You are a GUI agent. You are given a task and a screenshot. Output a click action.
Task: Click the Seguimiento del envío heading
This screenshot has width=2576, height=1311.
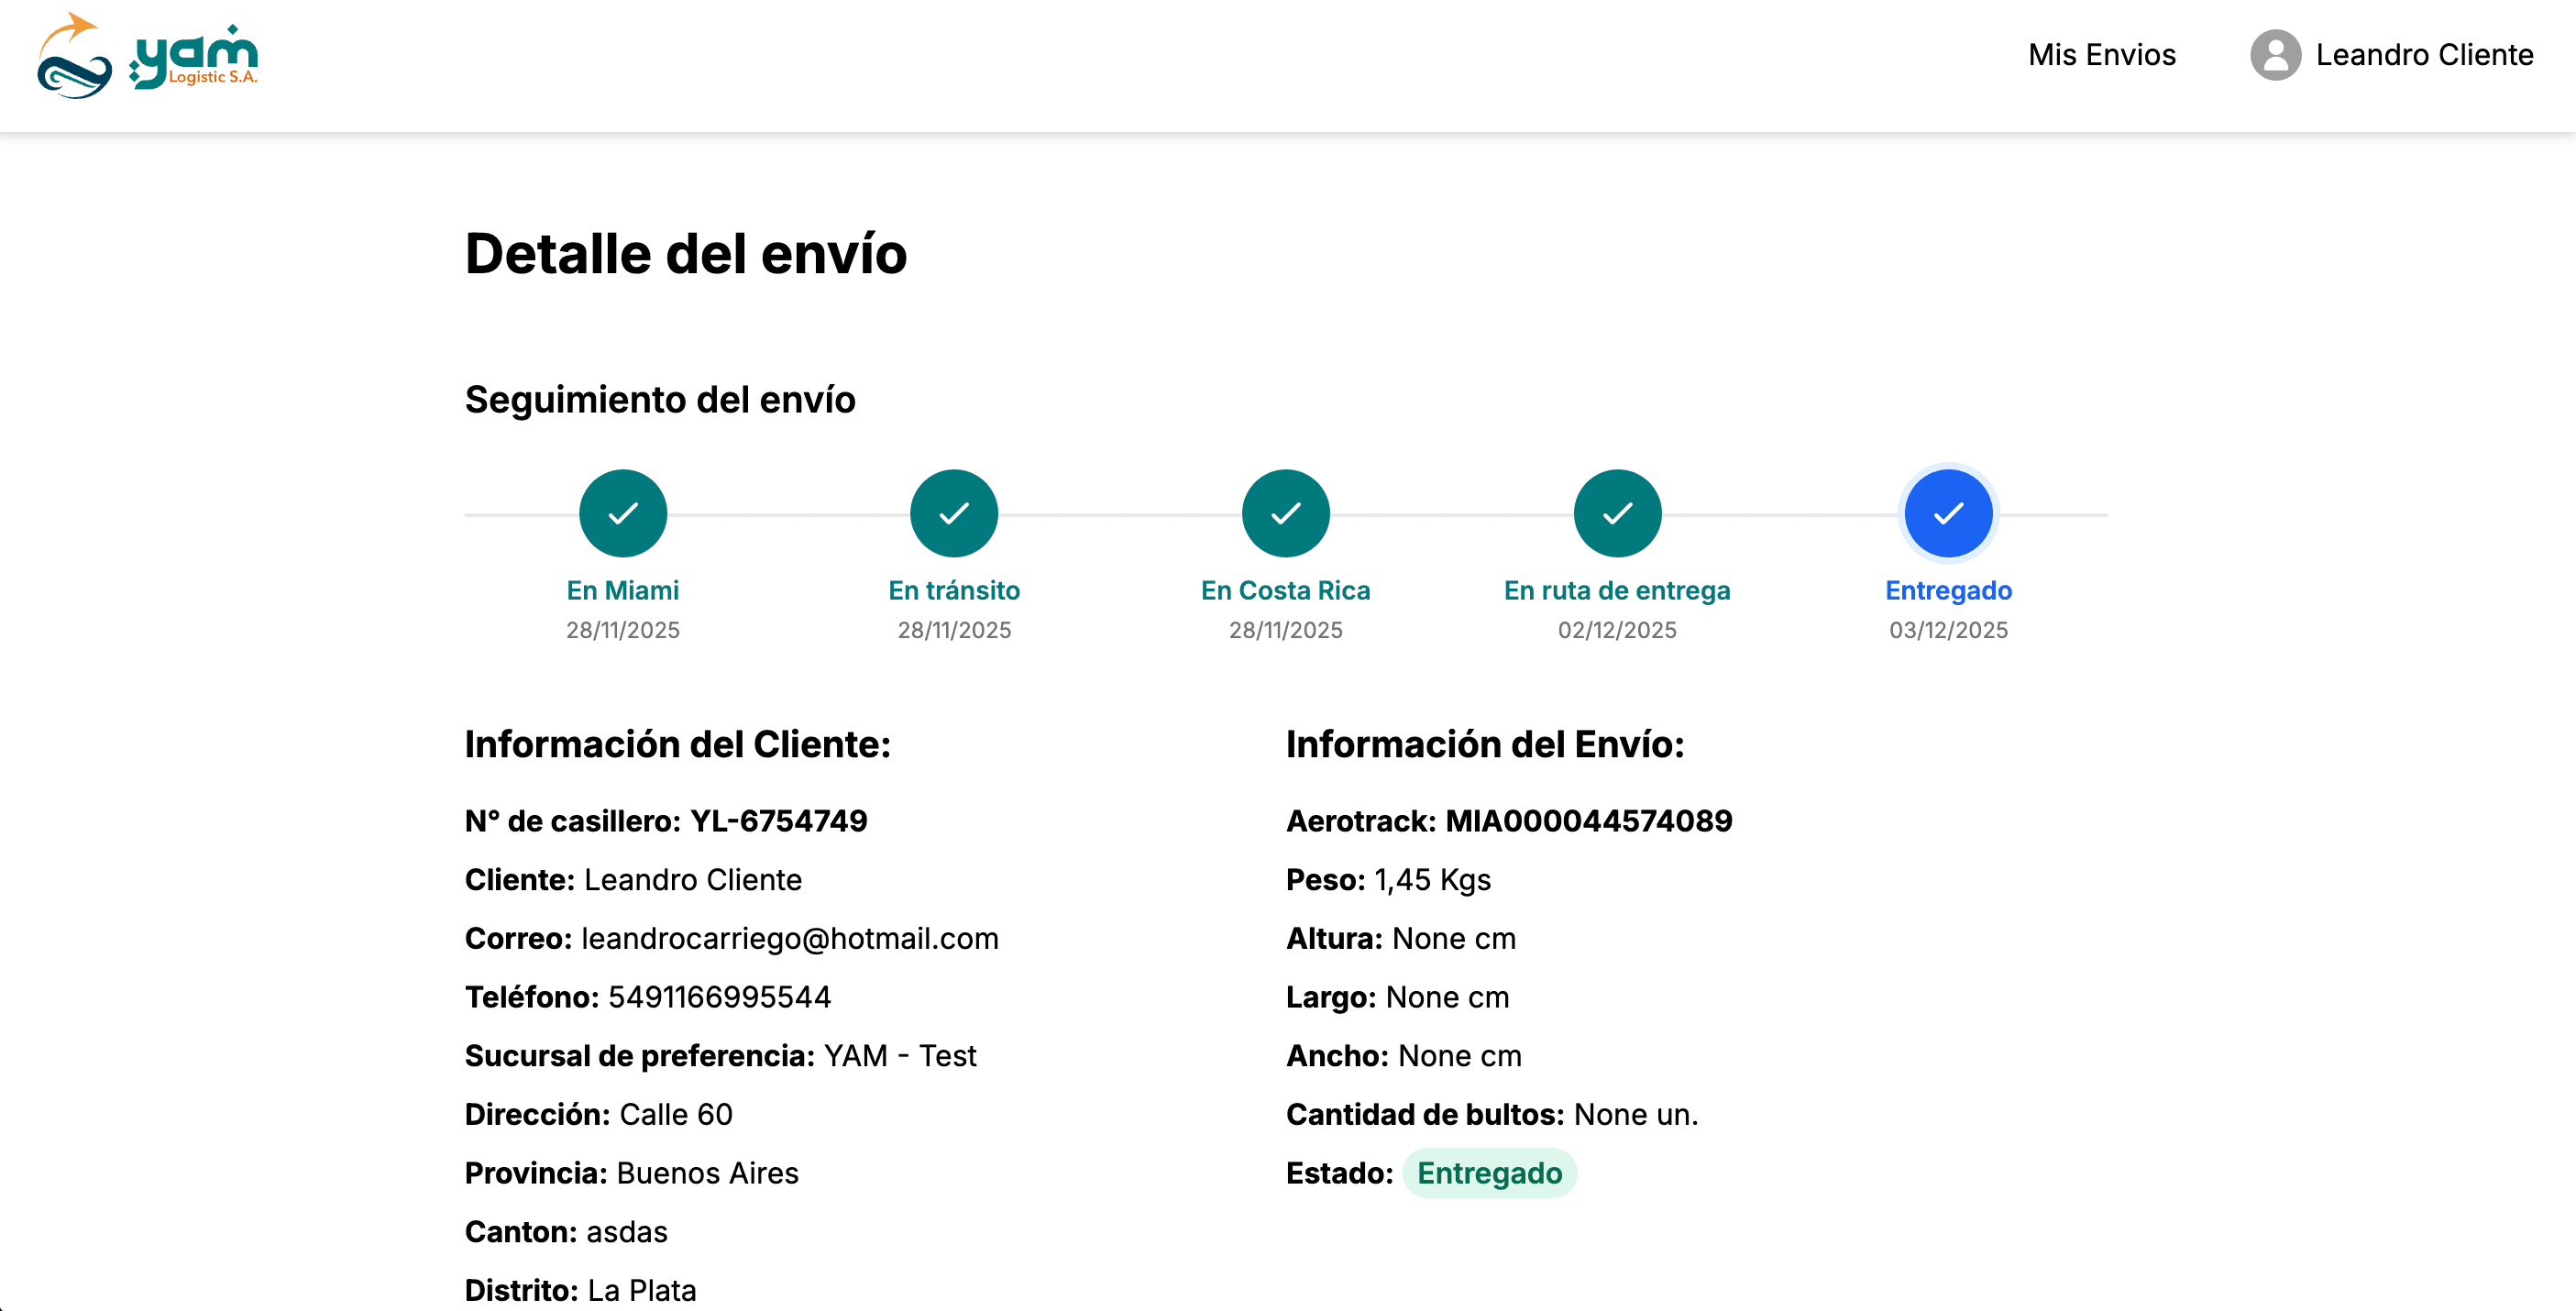659,399
